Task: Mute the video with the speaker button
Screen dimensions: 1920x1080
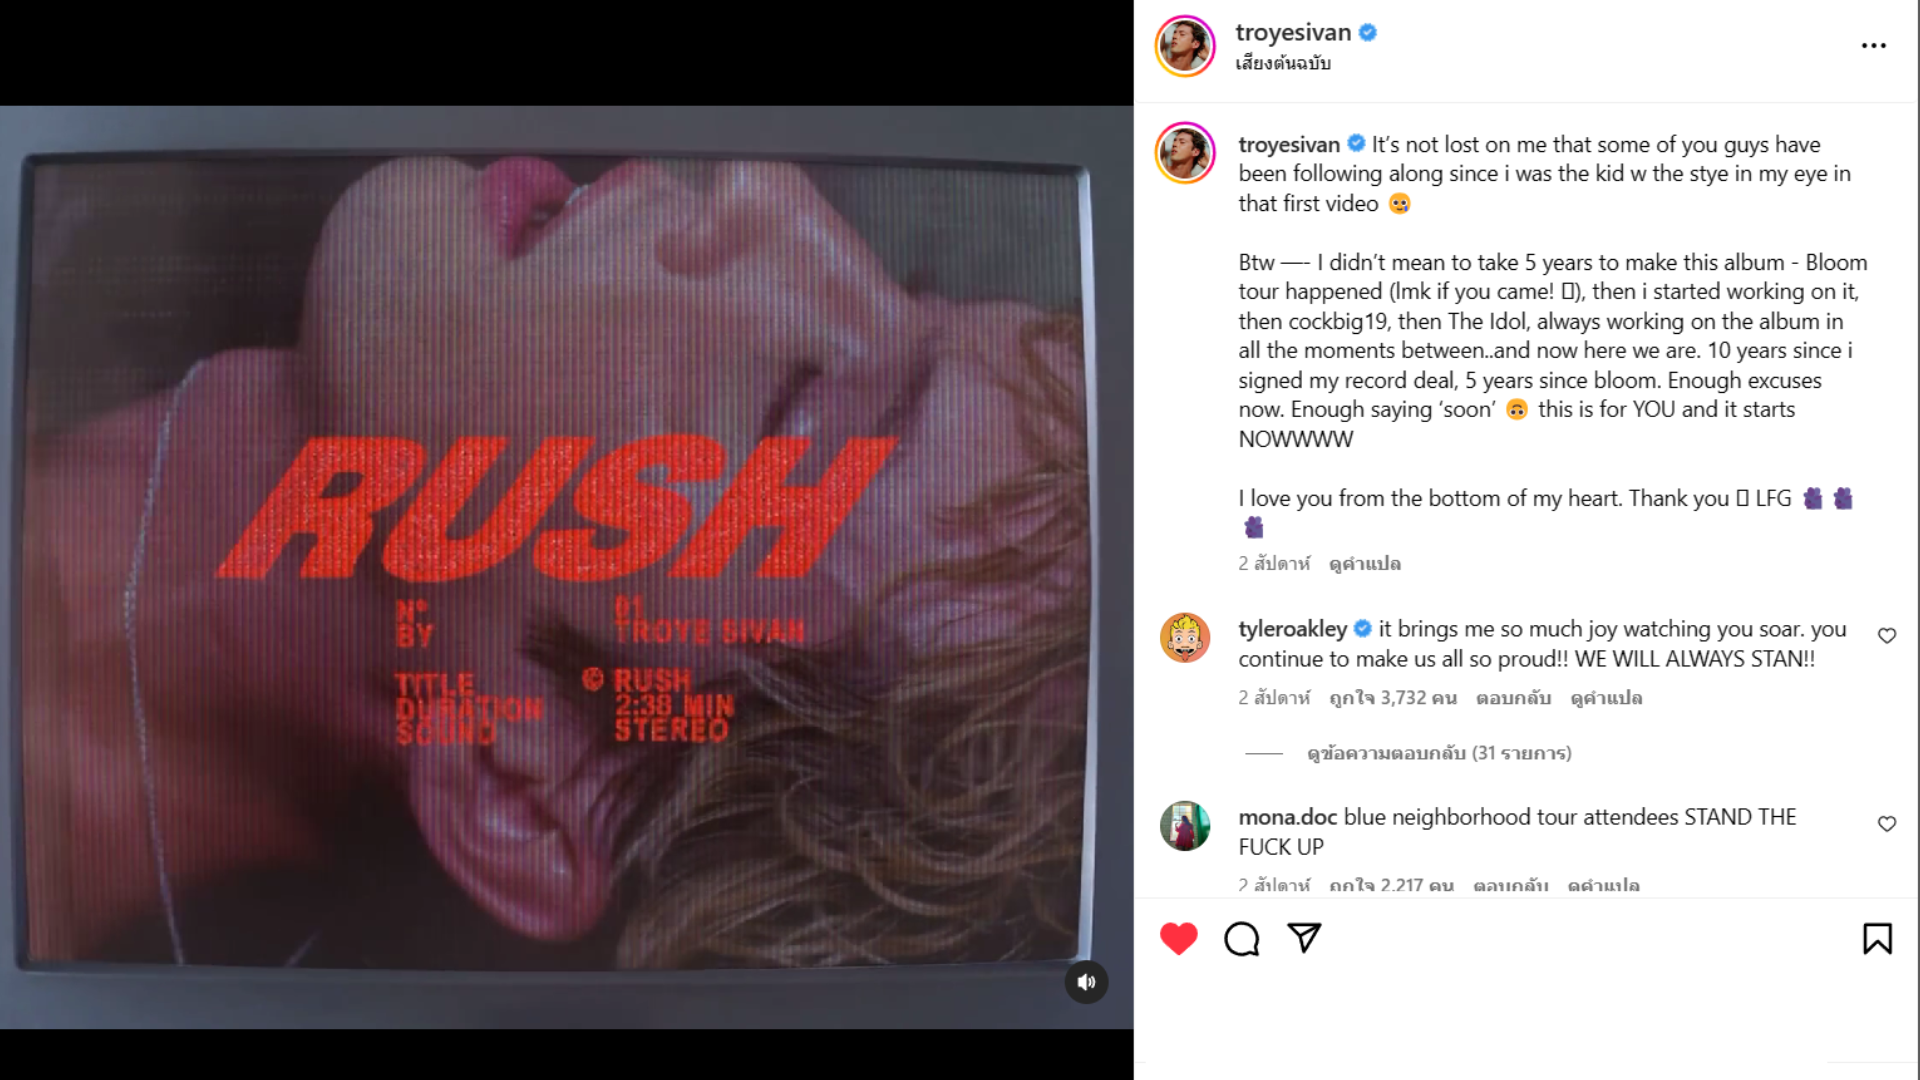Action: tap(1086, 982)
